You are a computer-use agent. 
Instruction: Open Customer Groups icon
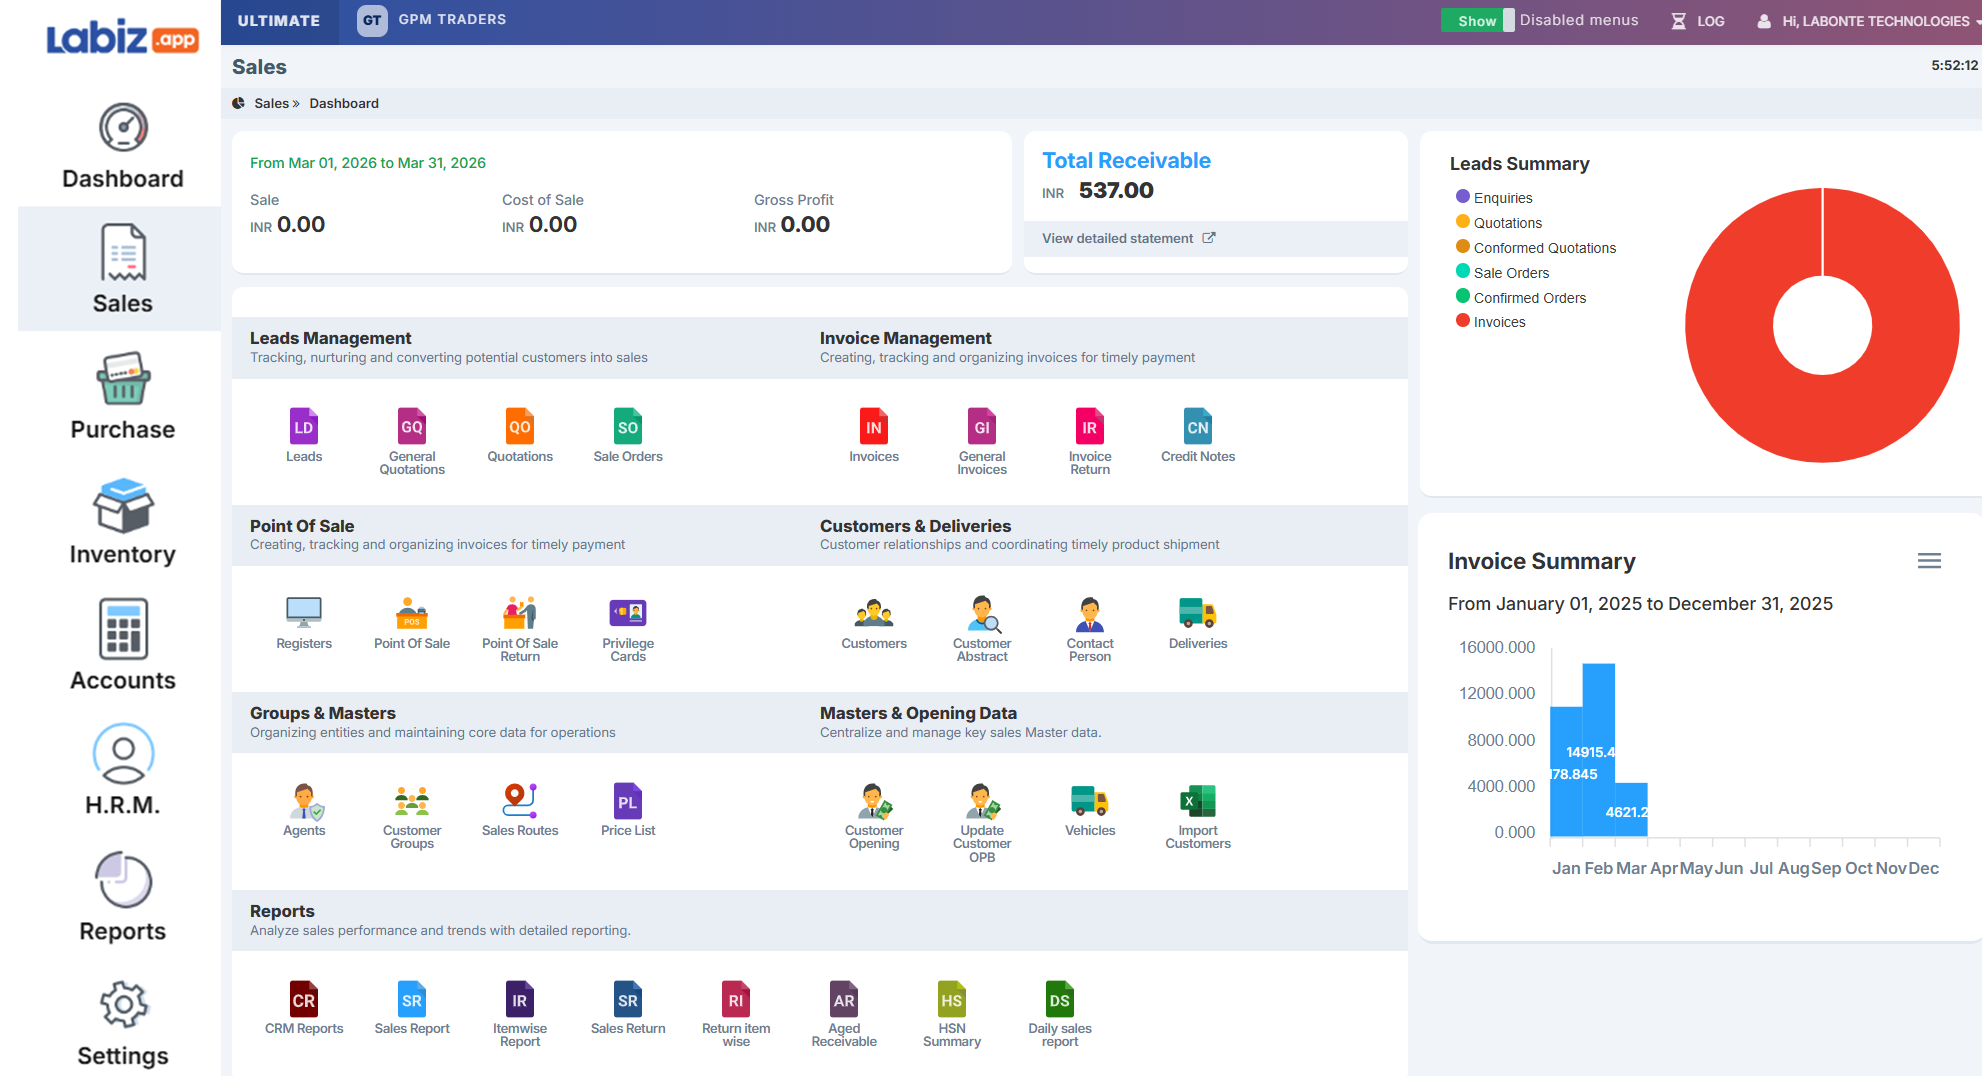pyautogui.click(x=412, y=801)
